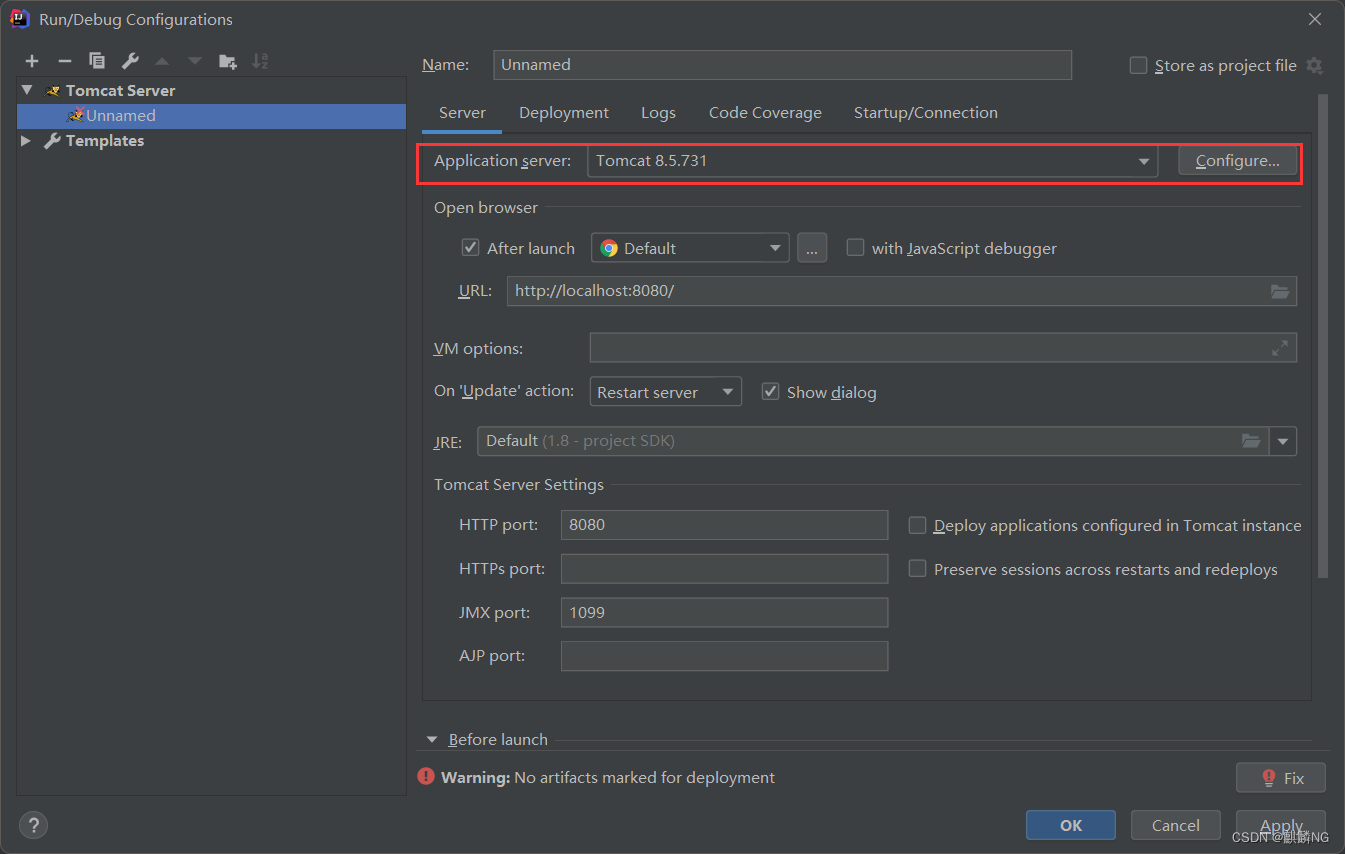Click the browser ellipsis browse button
The height and width of the screenshot is (854, 1345).
click(x=812, y=248)
